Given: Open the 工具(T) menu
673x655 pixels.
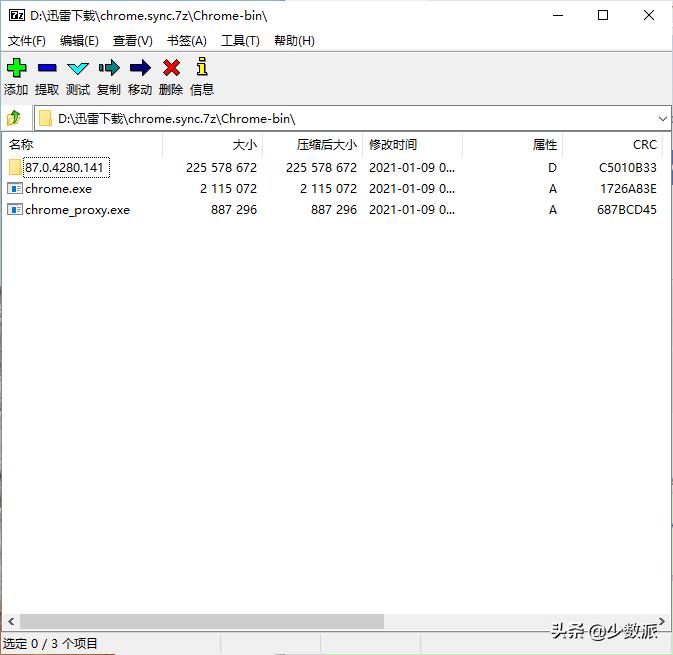Looking at the screenshot, I should 240,41.
